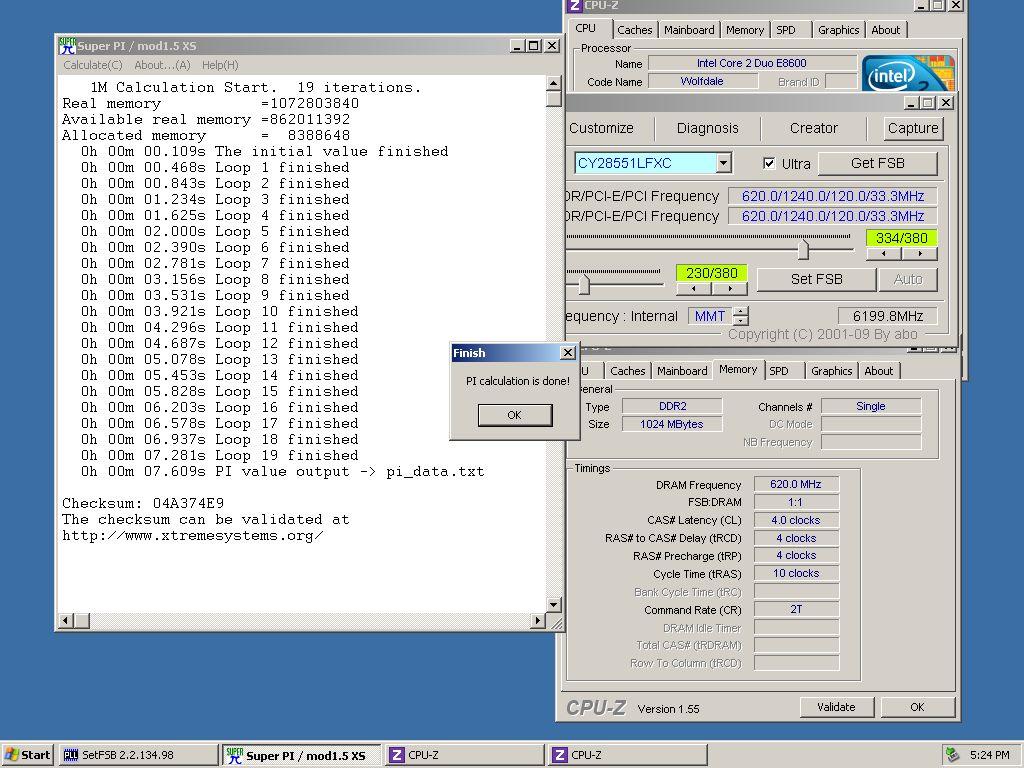Viewport: 1024px width, 768px height.
Task: Increase the MMT spinner value
Action: (x=741, y=312)
